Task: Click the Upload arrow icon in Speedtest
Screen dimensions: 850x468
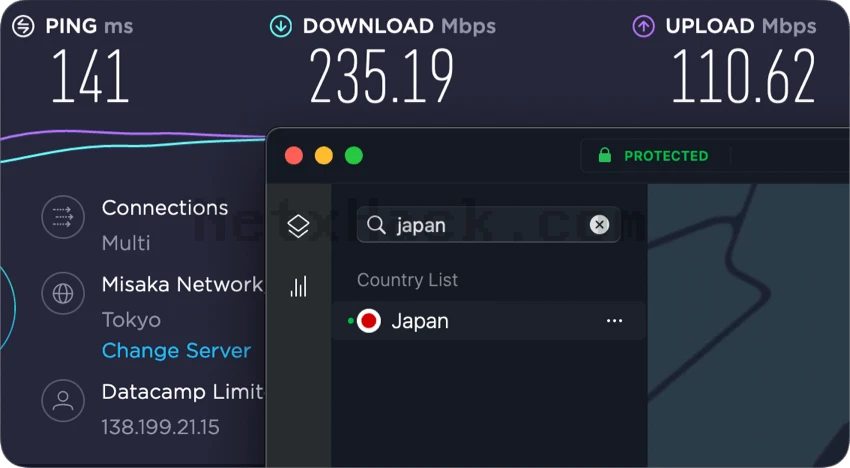Action: 643,26
